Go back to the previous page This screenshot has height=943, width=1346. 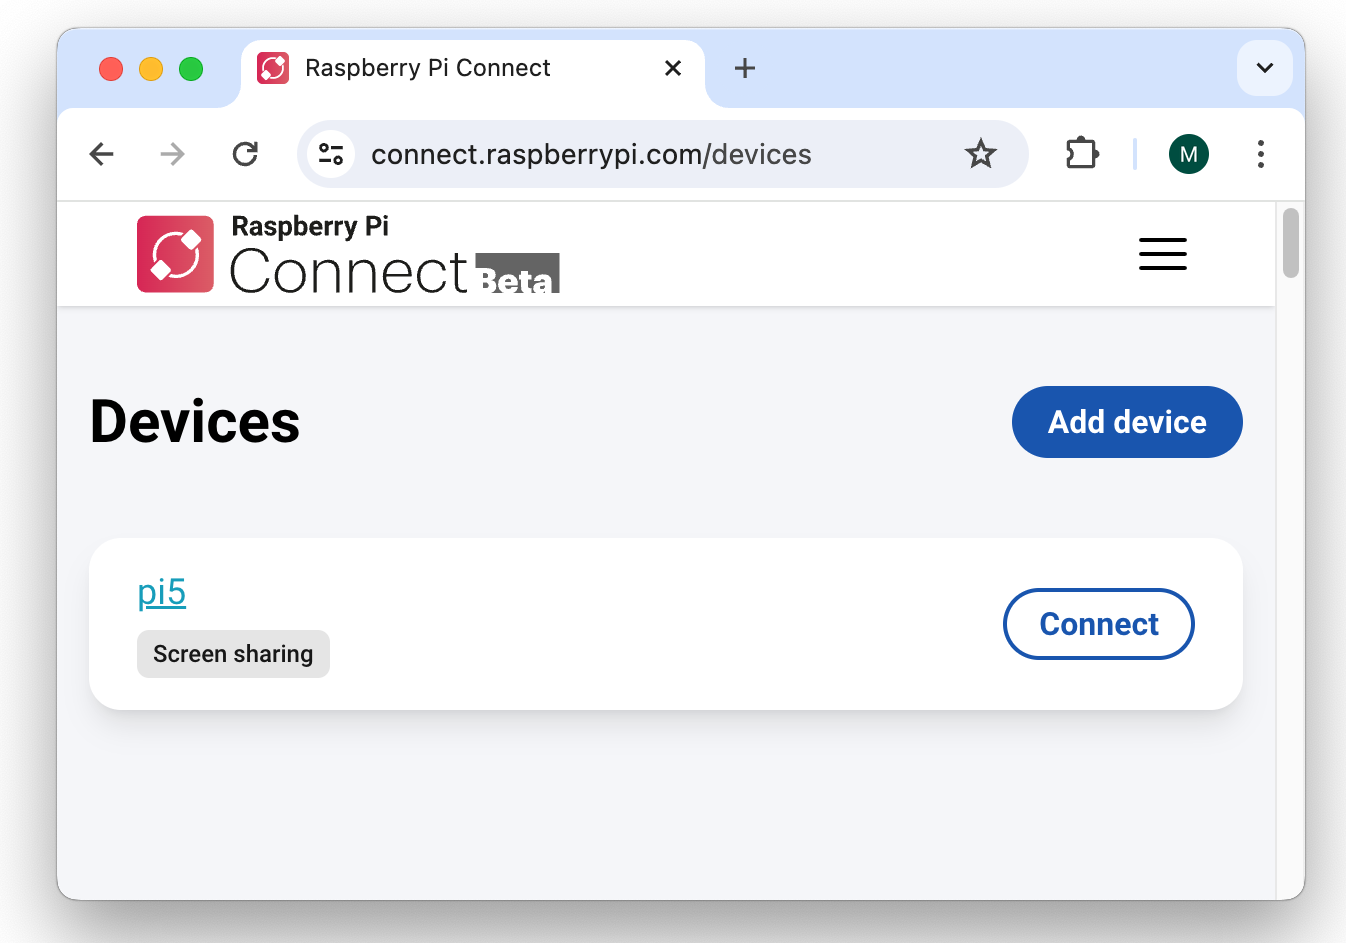[101, 154]
